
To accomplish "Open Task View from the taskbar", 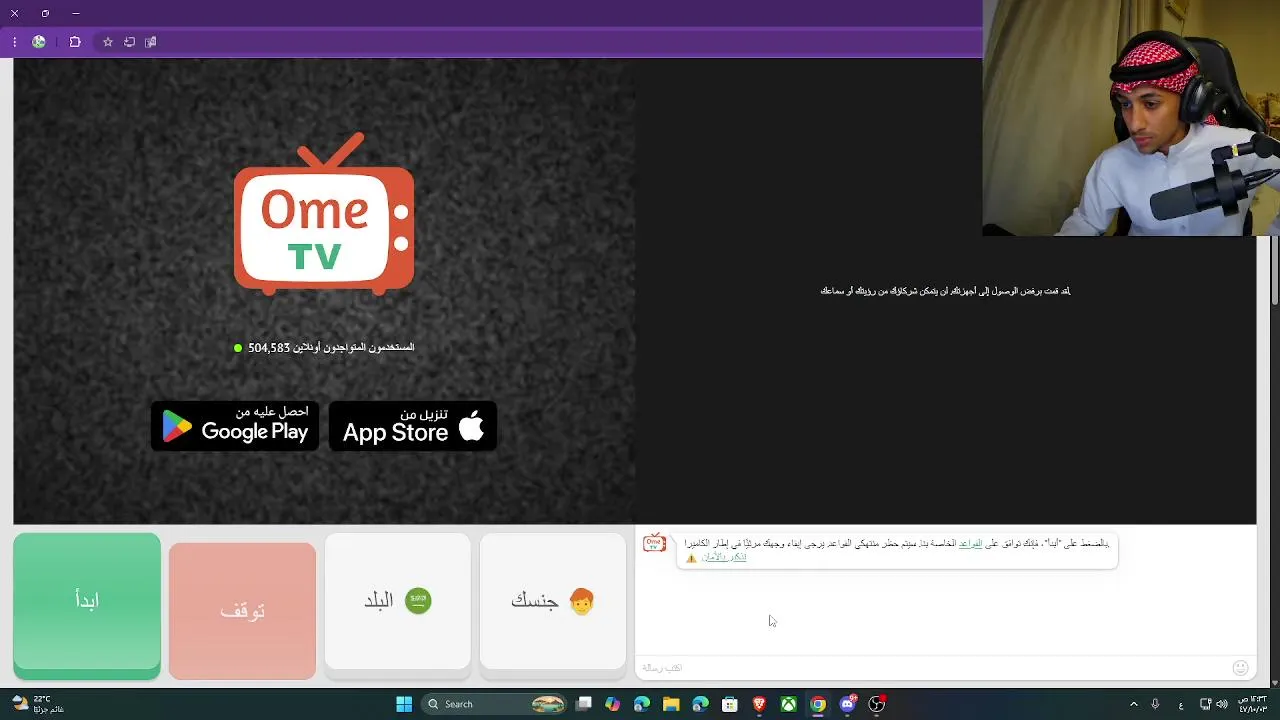I will pos(584,704).
